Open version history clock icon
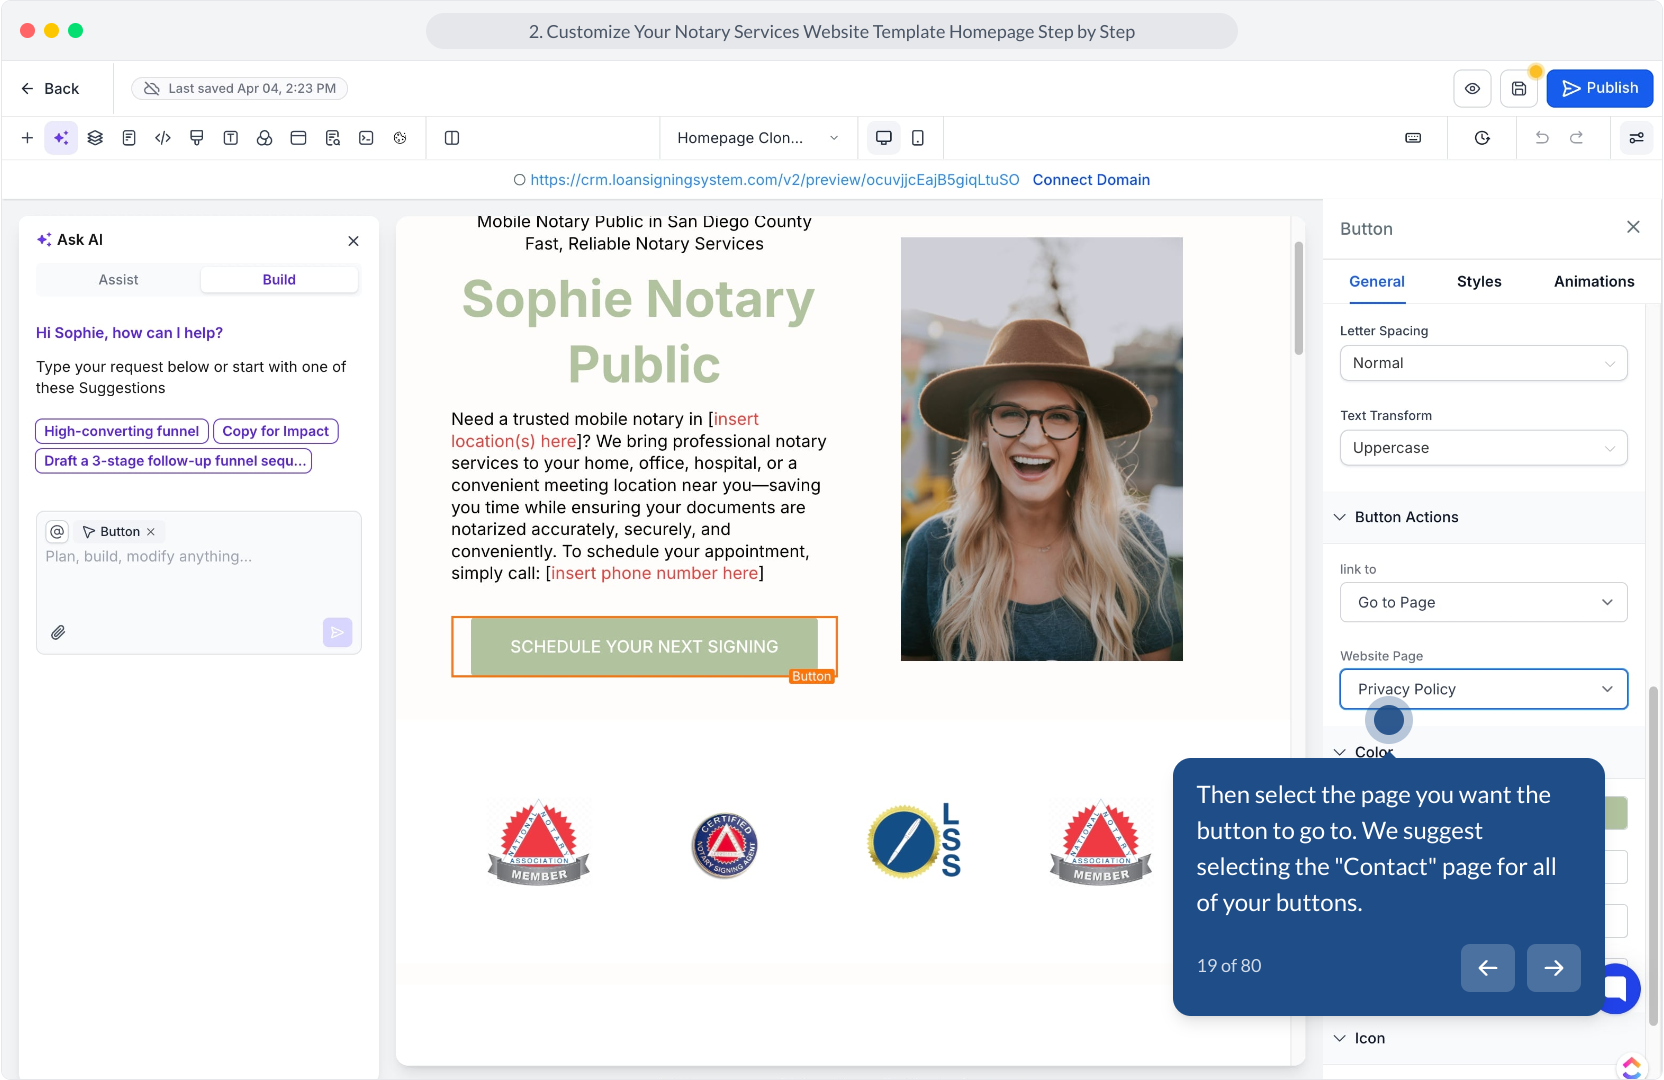The height and width of the screenshot is (1080, 1664). (1482, 138)
